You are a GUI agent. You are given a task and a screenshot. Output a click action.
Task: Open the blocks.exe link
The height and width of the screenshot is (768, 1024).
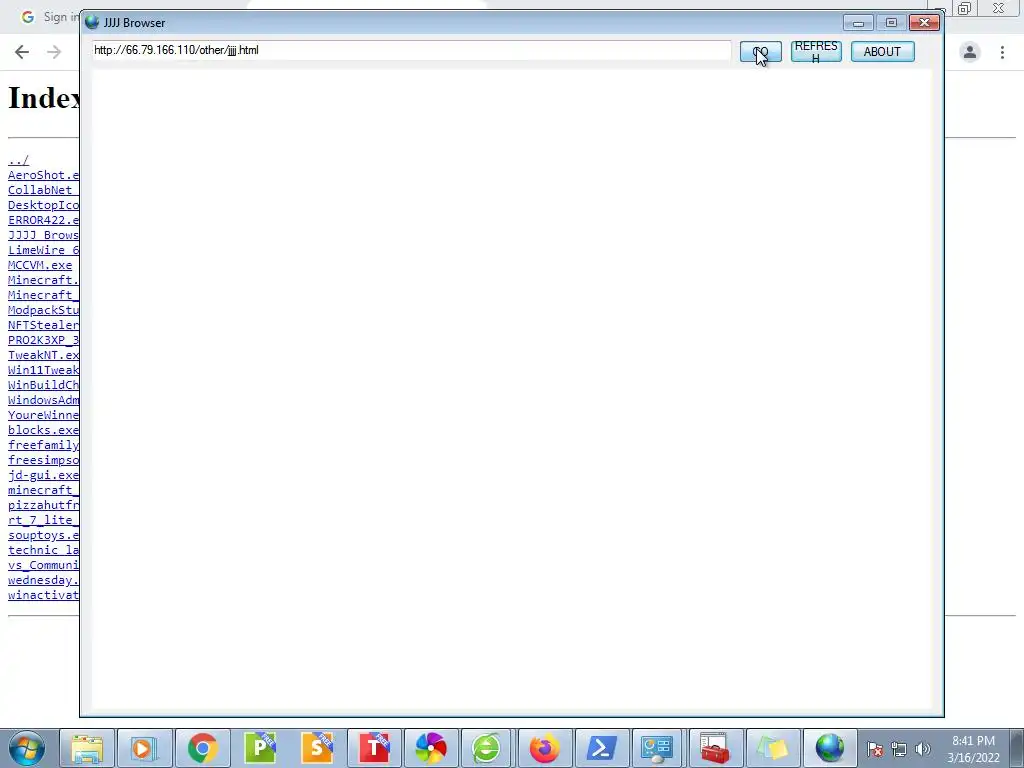click(43, 430)
